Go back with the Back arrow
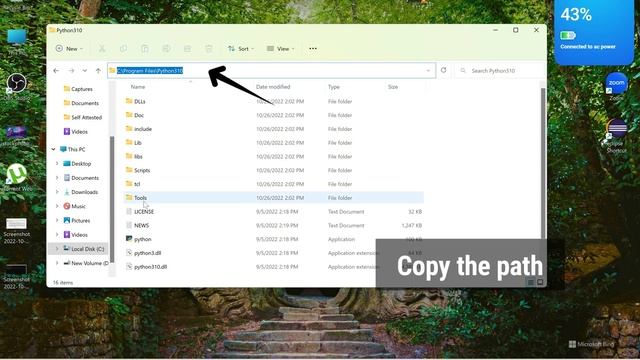Viewport: 640px width, 360px height. tap(56, 71)
